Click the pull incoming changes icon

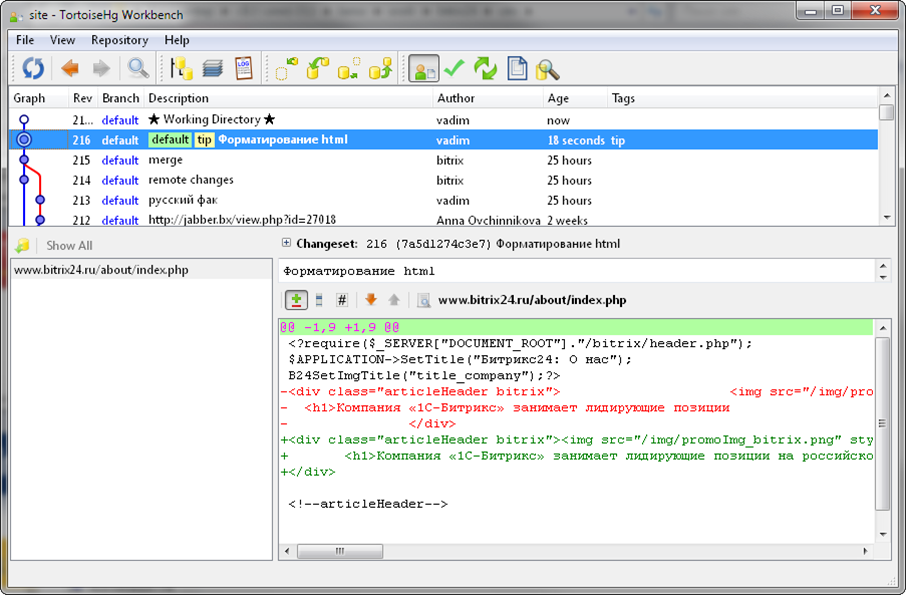[318, 68]
